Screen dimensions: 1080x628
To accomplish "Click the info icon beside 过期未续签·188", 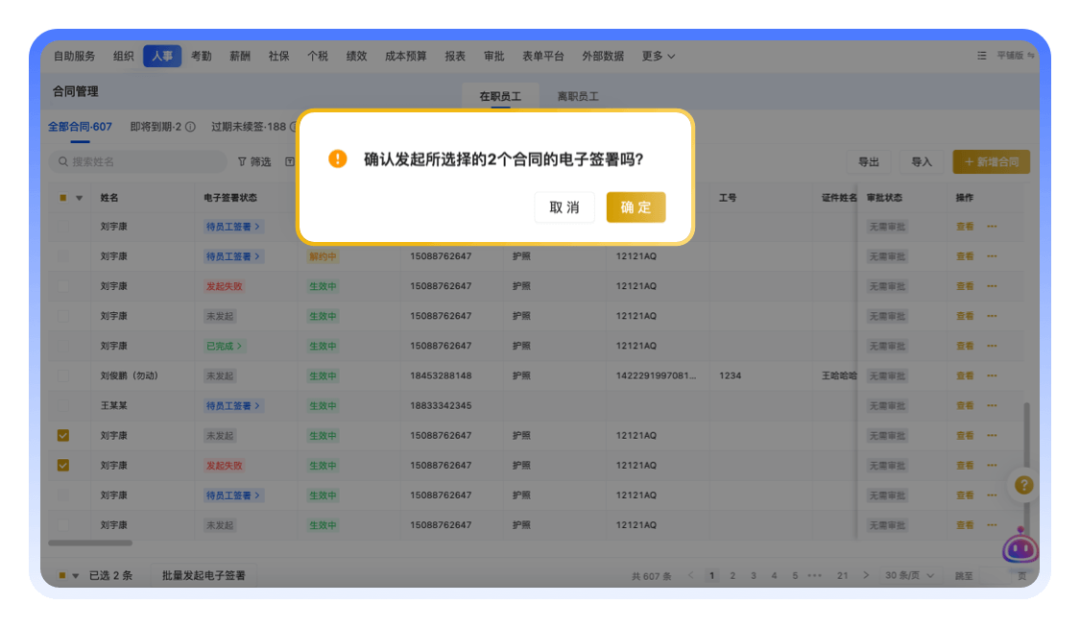I will point(295,127).
